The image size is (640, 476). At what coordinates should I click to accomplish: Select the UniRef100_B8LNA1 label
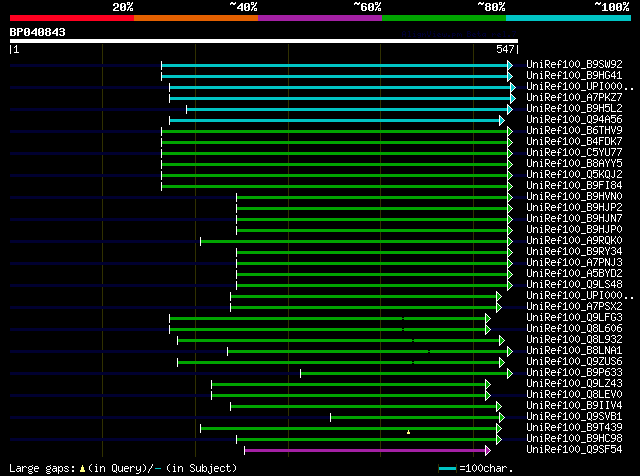(574, 351)
